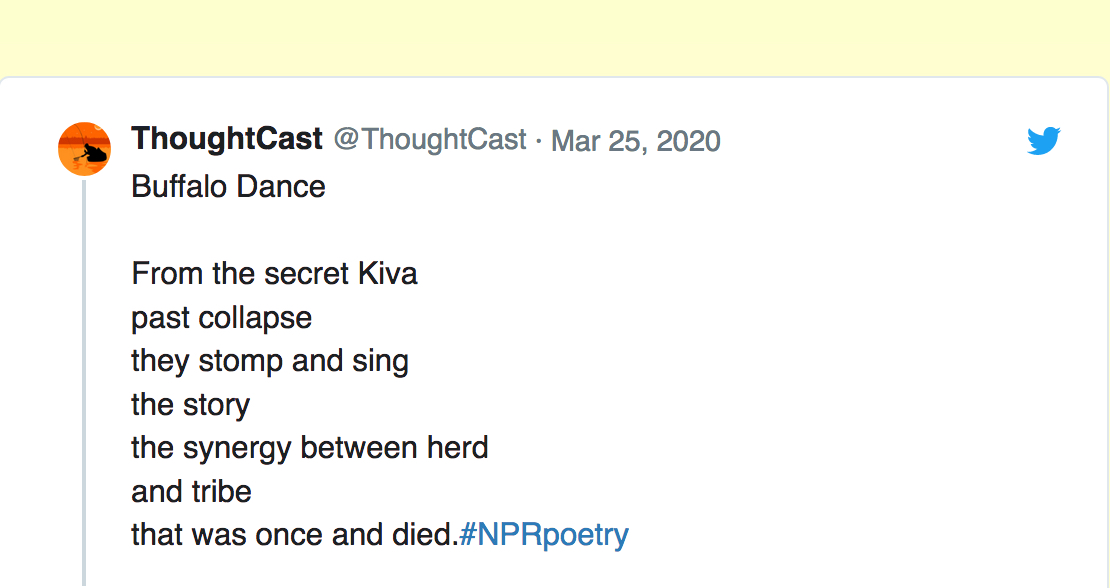Click the "and tribe" line
Viewport: 1110px width, 588px height.
[x=191, y=492]
